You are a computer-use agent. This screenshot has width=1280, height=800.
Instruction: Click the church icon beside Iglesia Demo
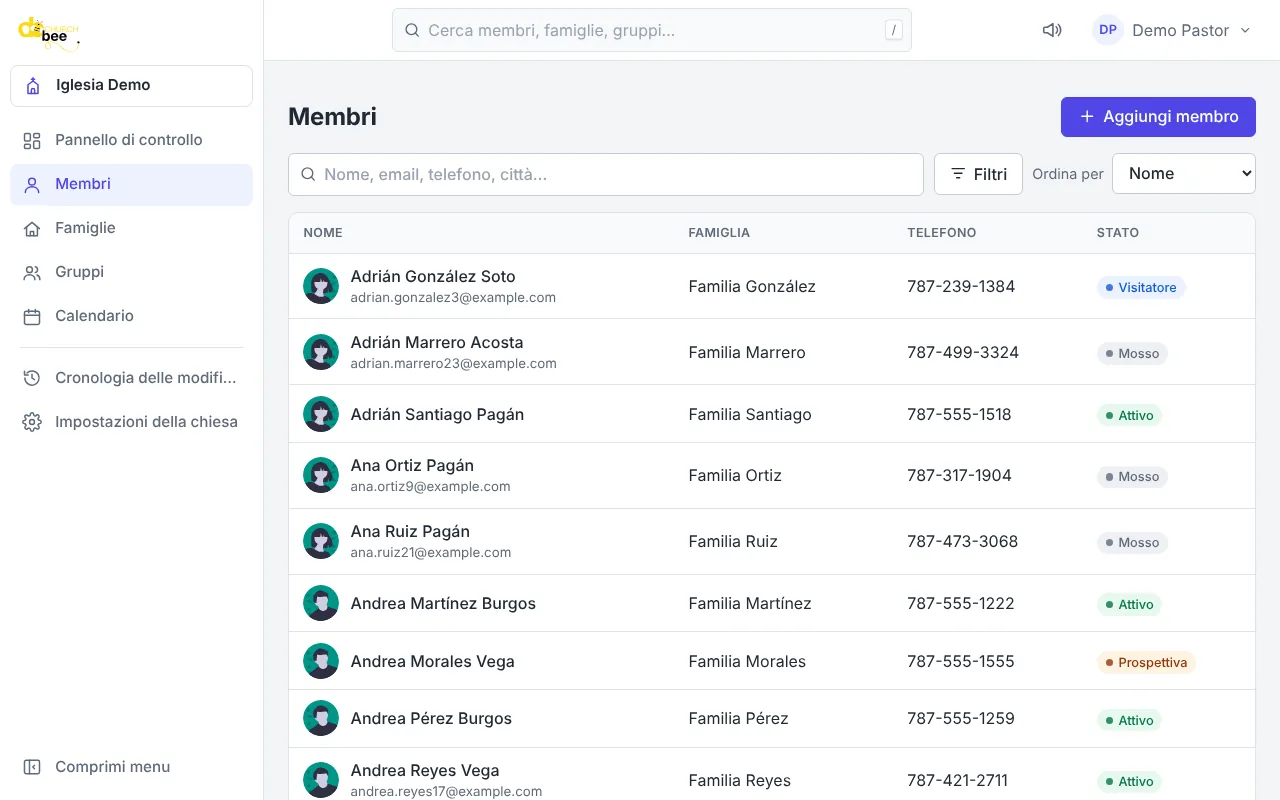tap(33, 86)
